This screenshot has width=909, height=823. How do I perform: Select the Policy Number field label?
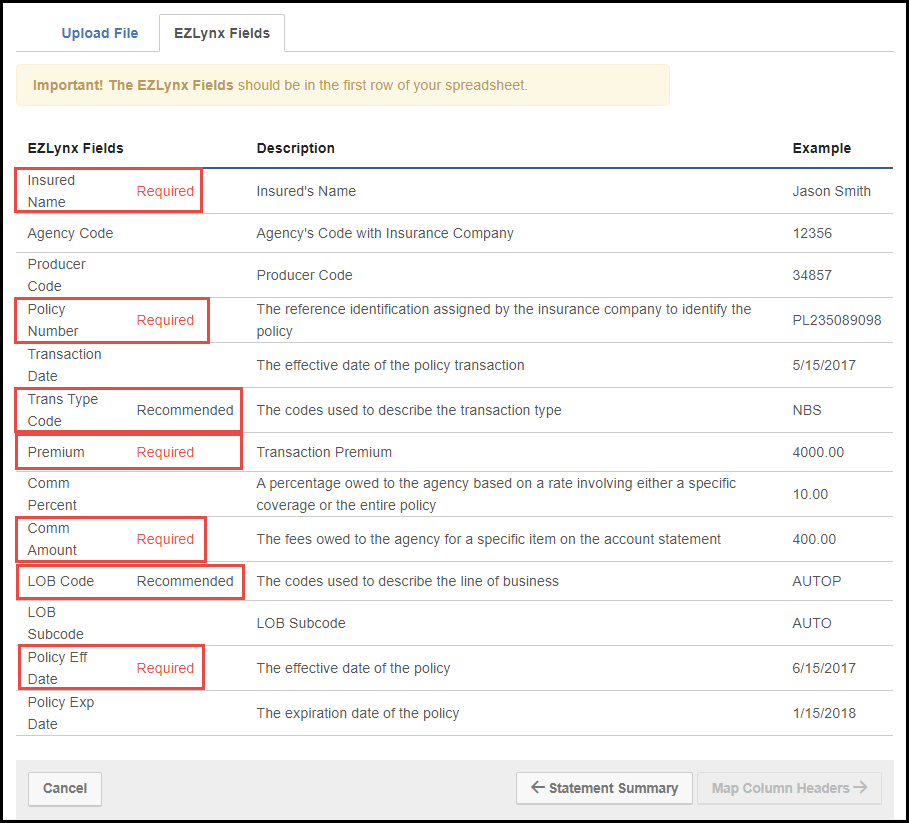[x=52, y=320]
